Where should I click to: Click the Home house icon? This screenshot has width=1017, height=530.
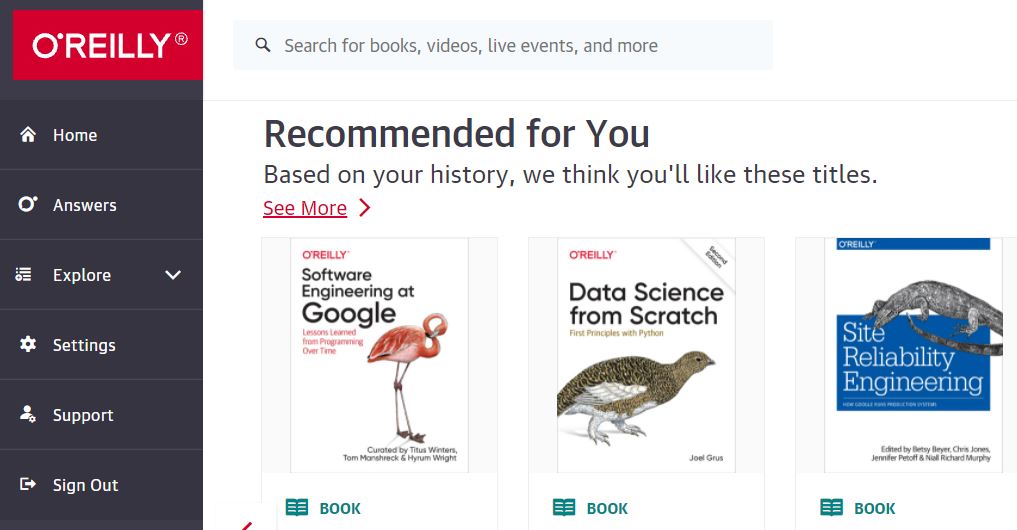(x=28, y=135)
